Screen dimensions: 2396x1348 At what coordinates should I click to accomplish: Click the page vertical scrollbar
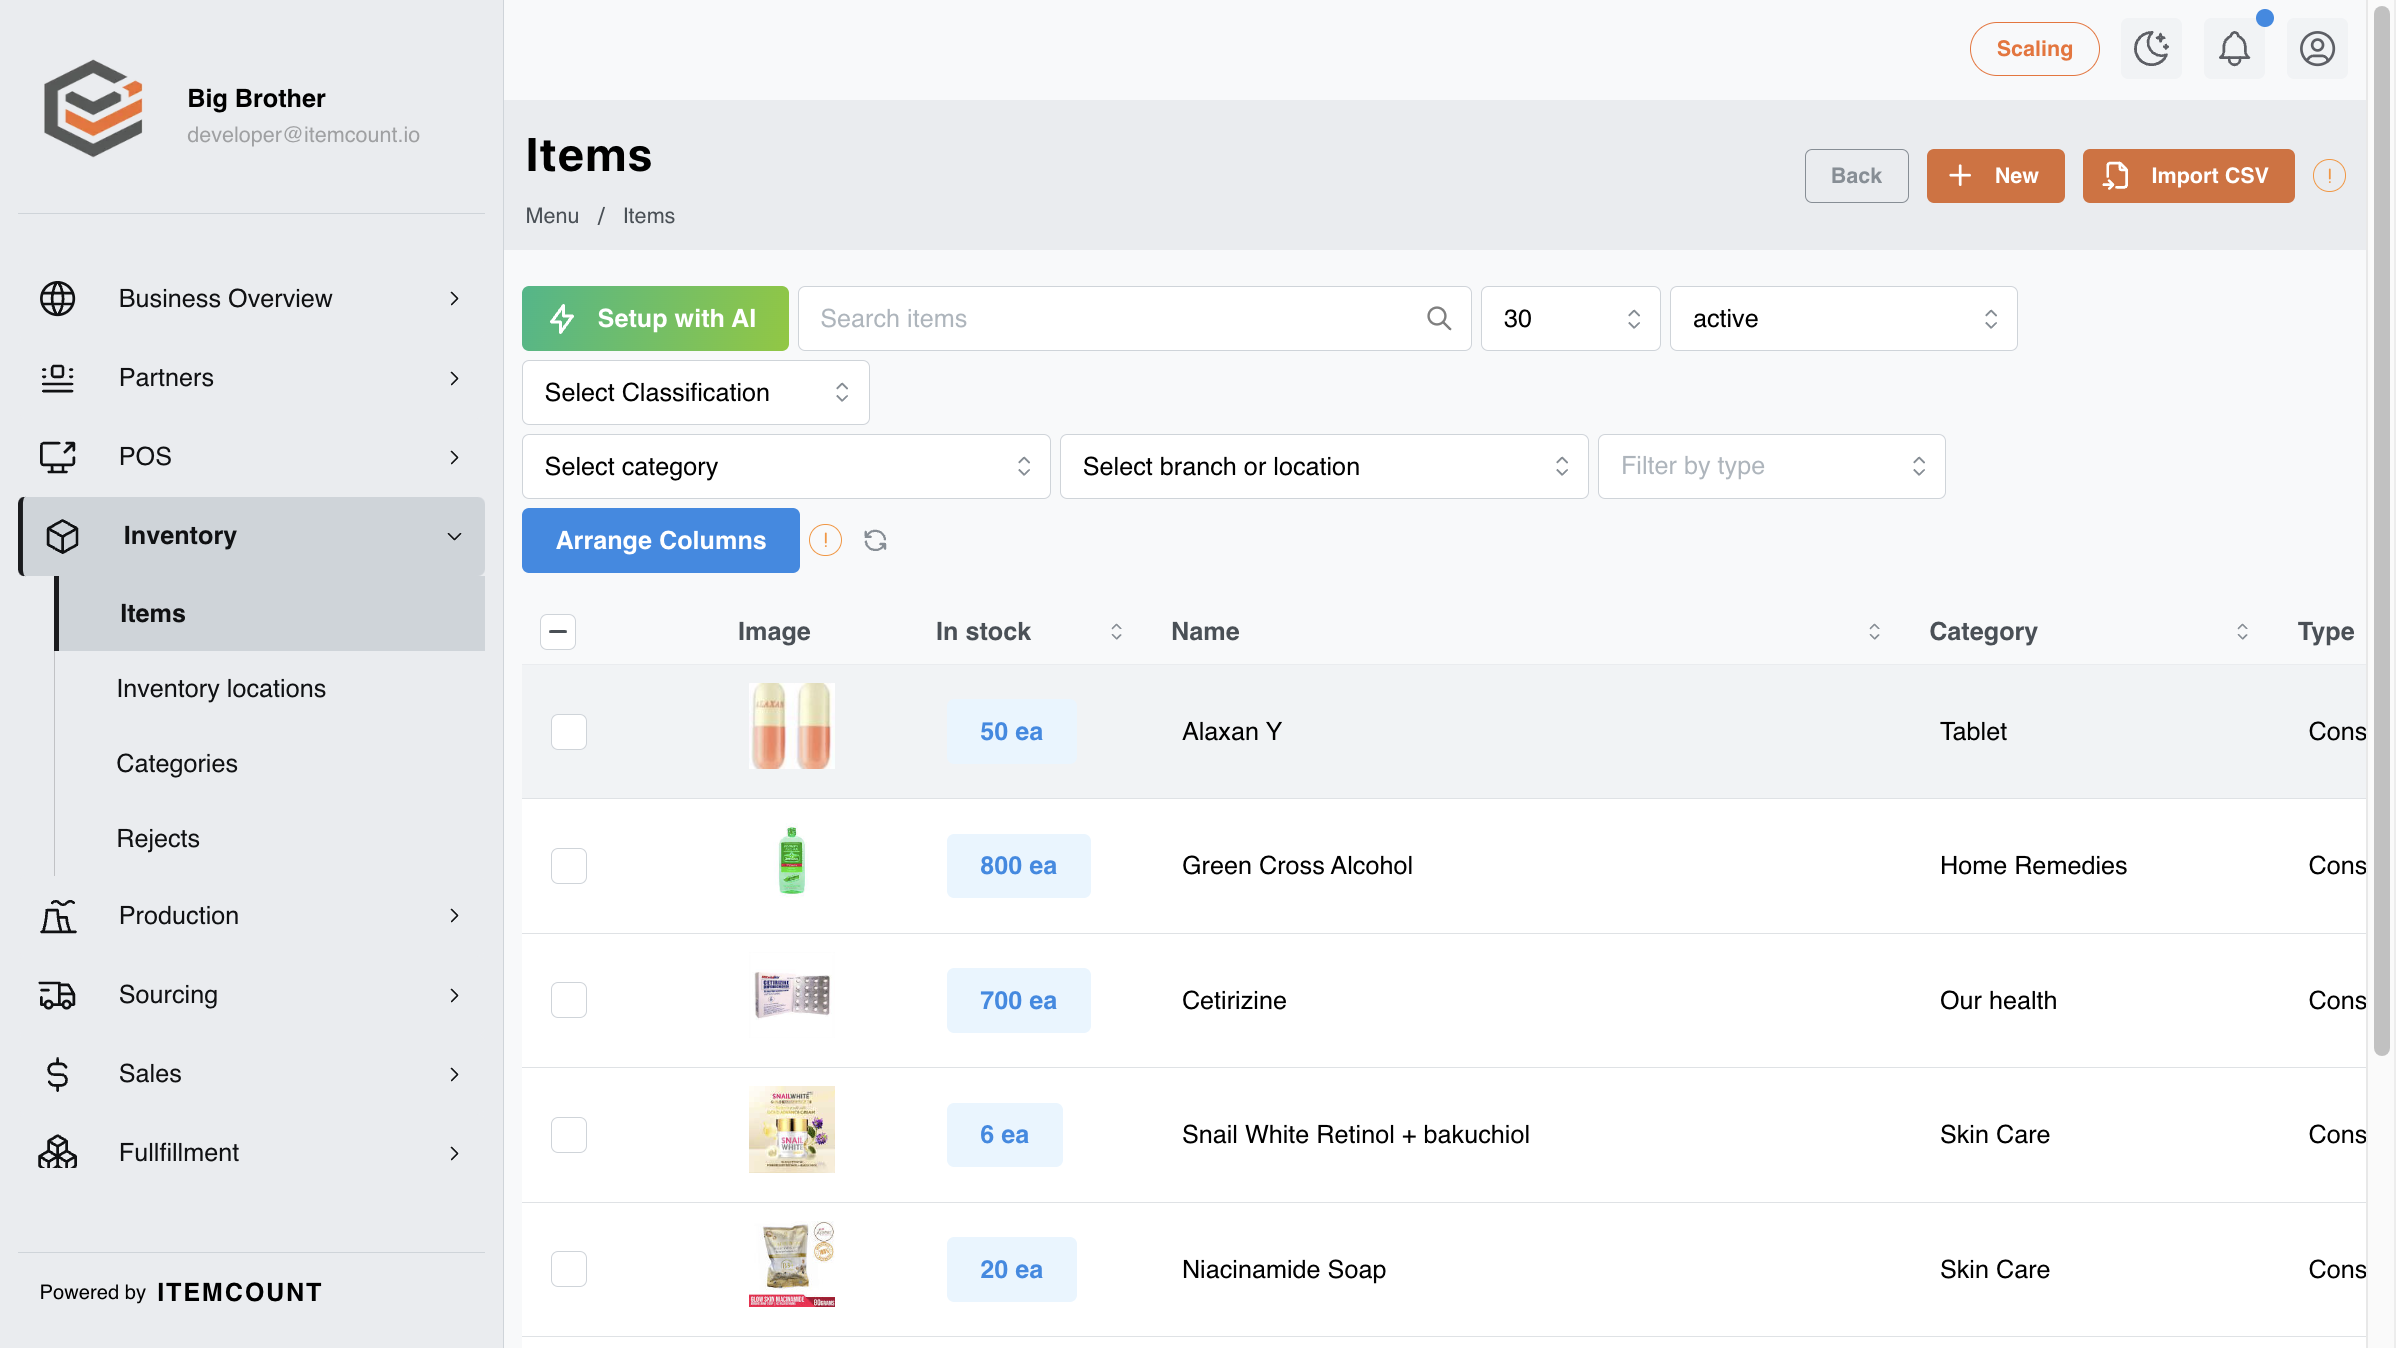2381,530
